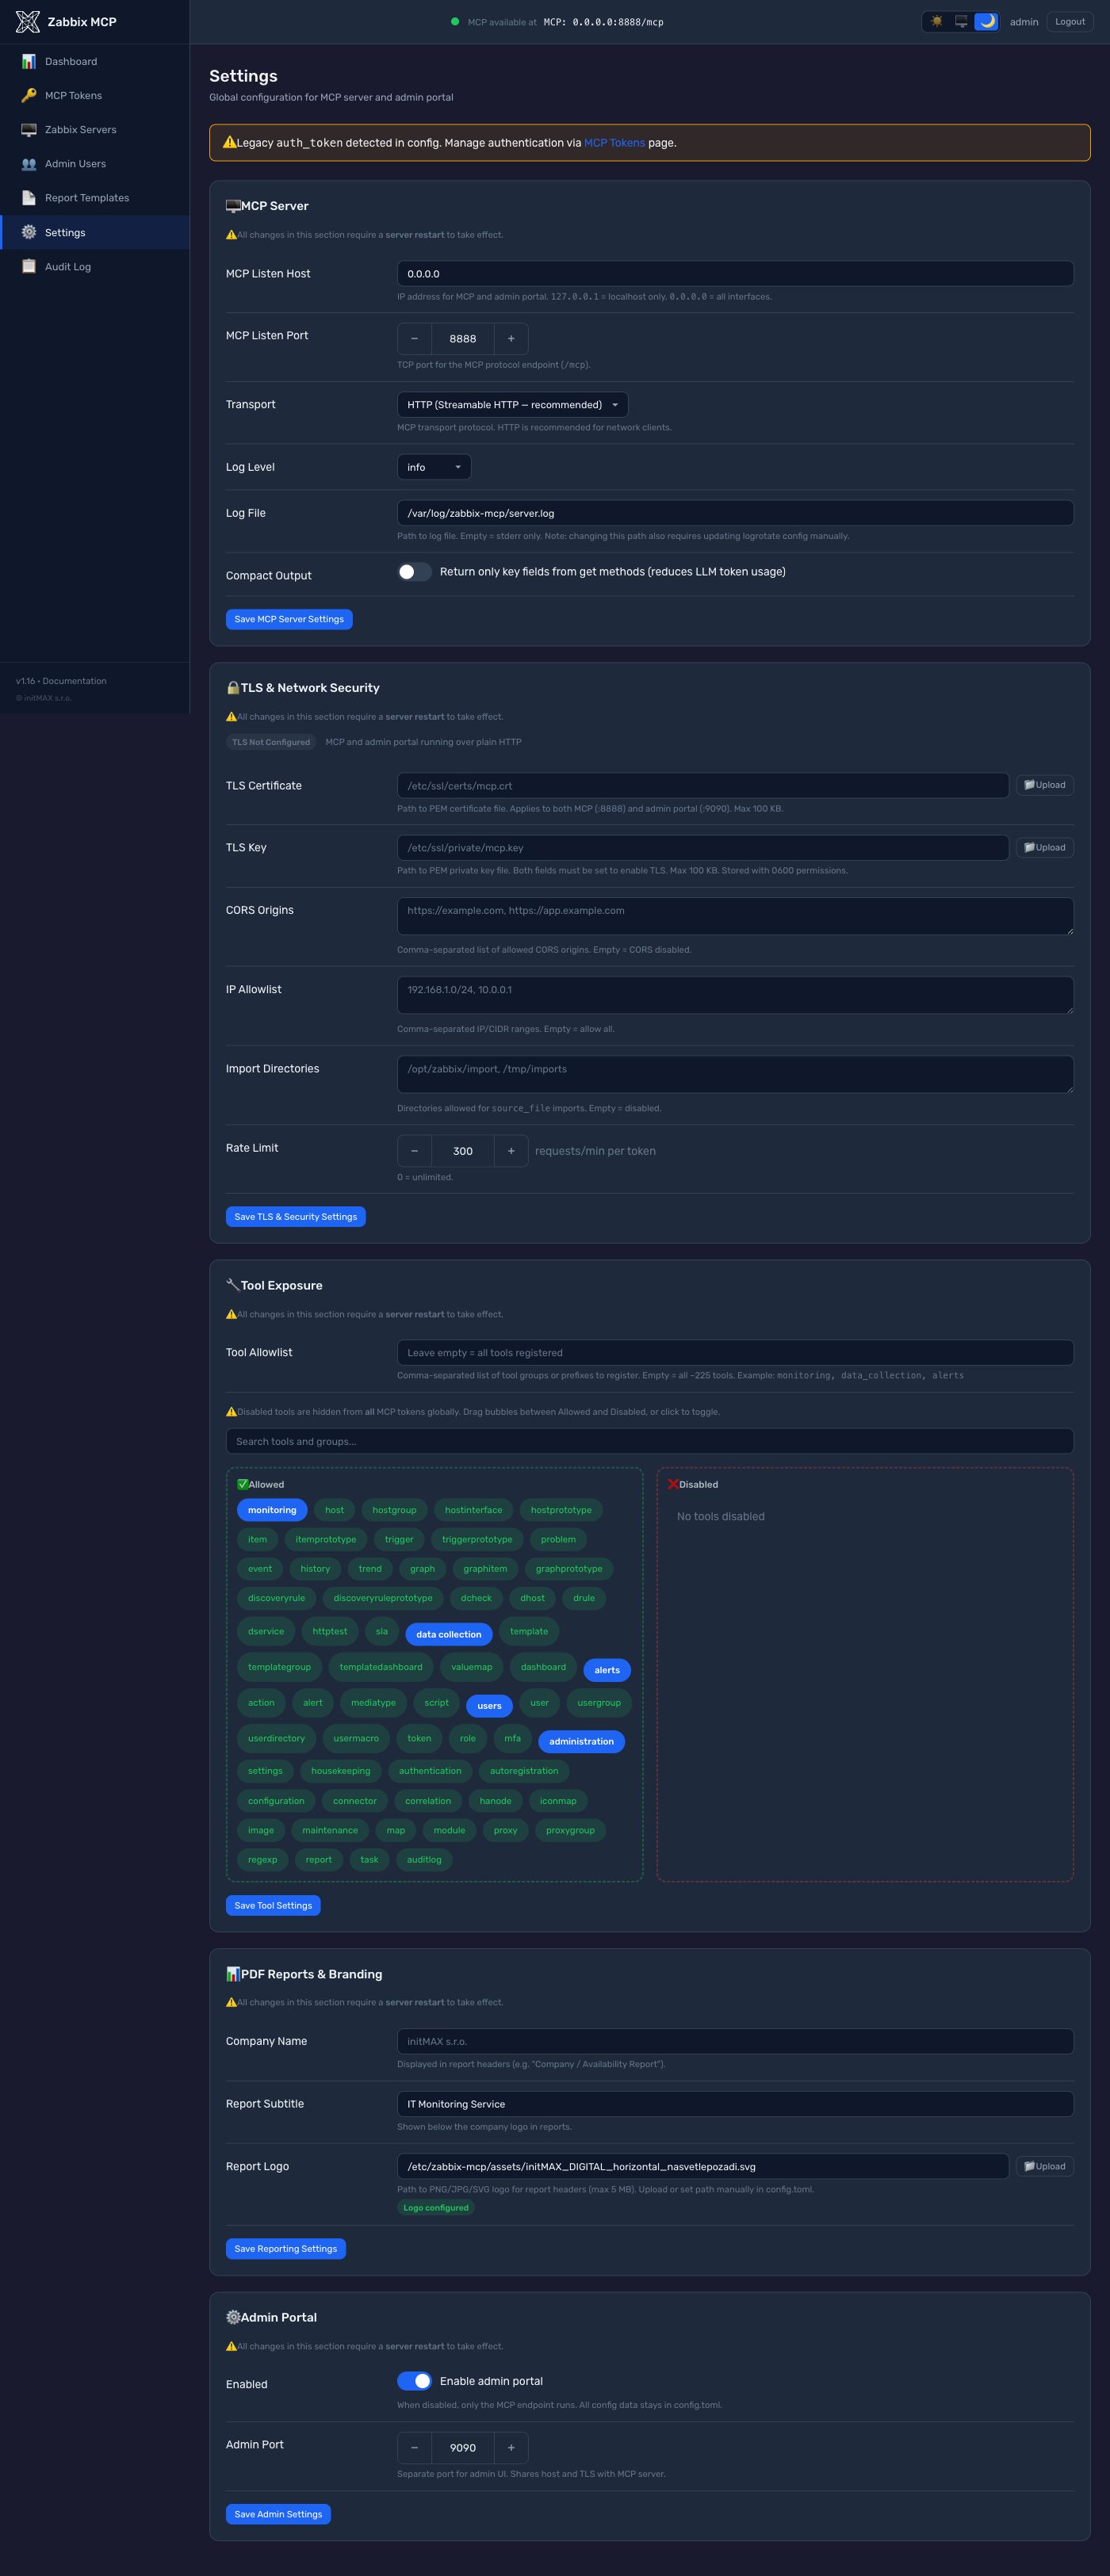This screenshot has height=2576, width=1110.
Task: Upload a TLS Key file
Action: (x=1045, y=848)
